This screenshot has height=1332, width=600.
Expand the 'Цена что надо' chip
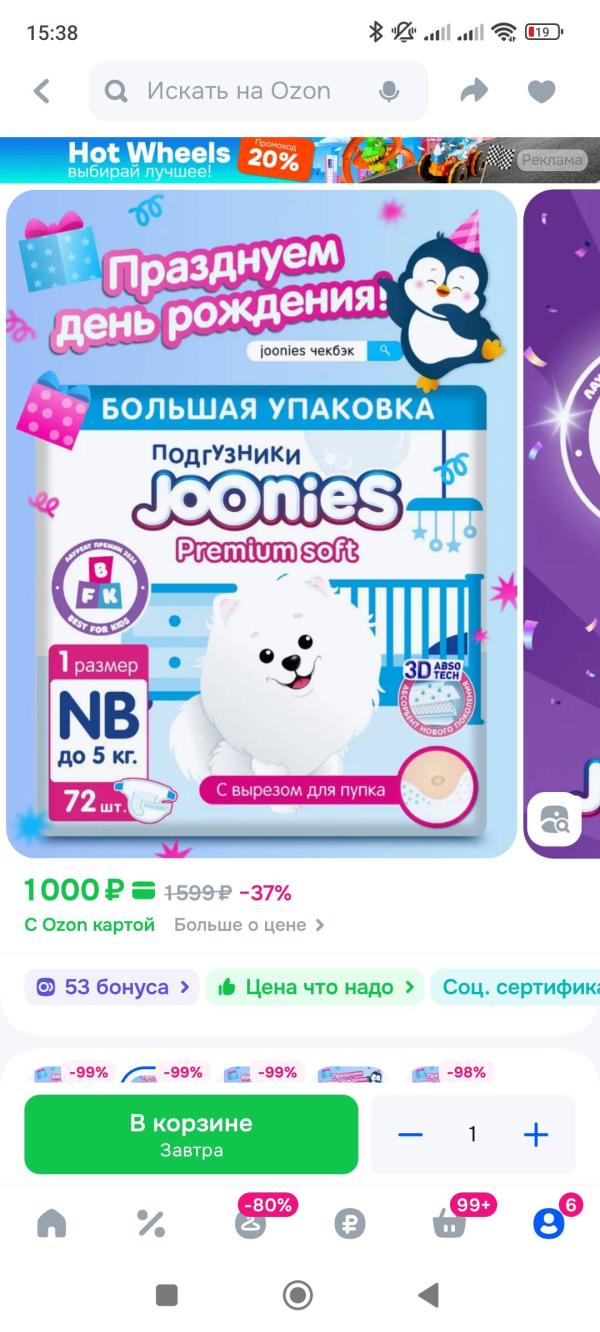315,987
